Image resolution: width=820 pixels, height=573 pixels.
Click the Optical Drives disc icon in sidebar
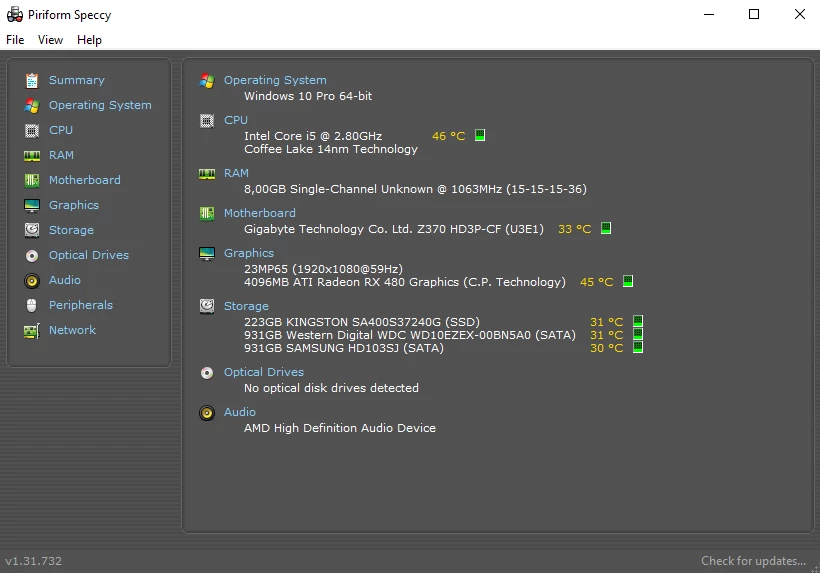pos(32,256)
